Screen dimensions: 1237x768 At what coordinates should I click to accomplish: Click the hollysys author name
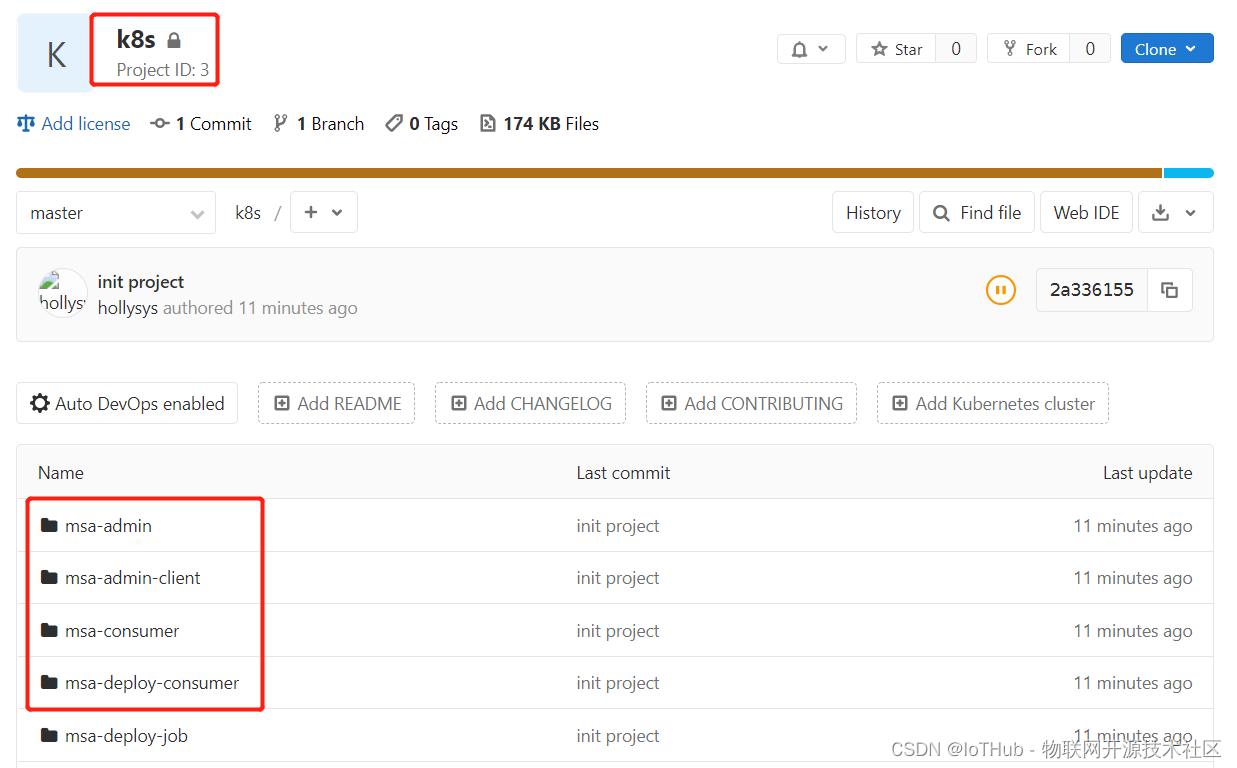pyautogui.click(x=128, y=308)
